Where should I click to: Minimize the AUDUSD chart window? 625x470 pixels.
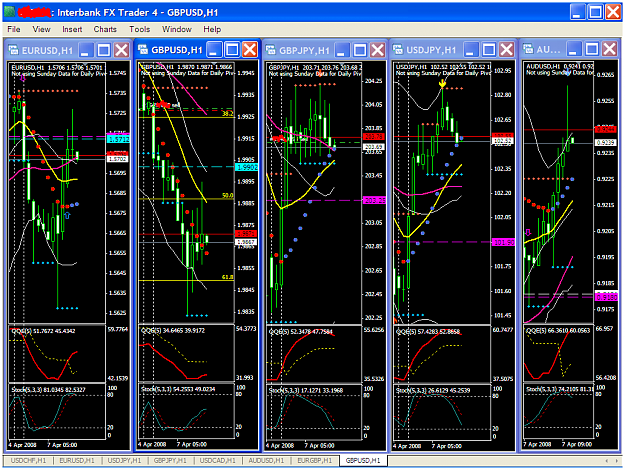point(574,49)
